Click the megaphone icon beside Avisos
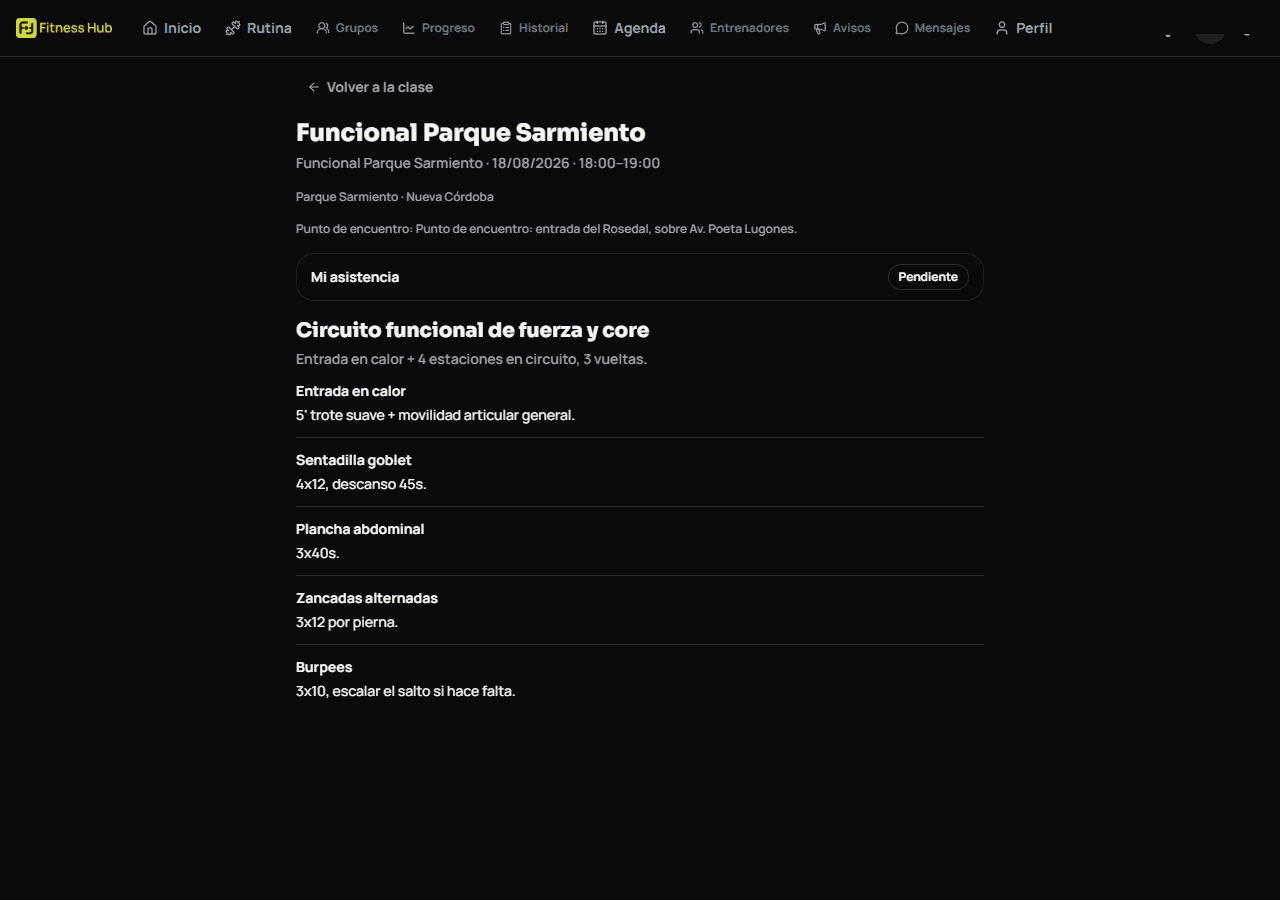Screen dimensions: 1280x900 click(820, 28)
